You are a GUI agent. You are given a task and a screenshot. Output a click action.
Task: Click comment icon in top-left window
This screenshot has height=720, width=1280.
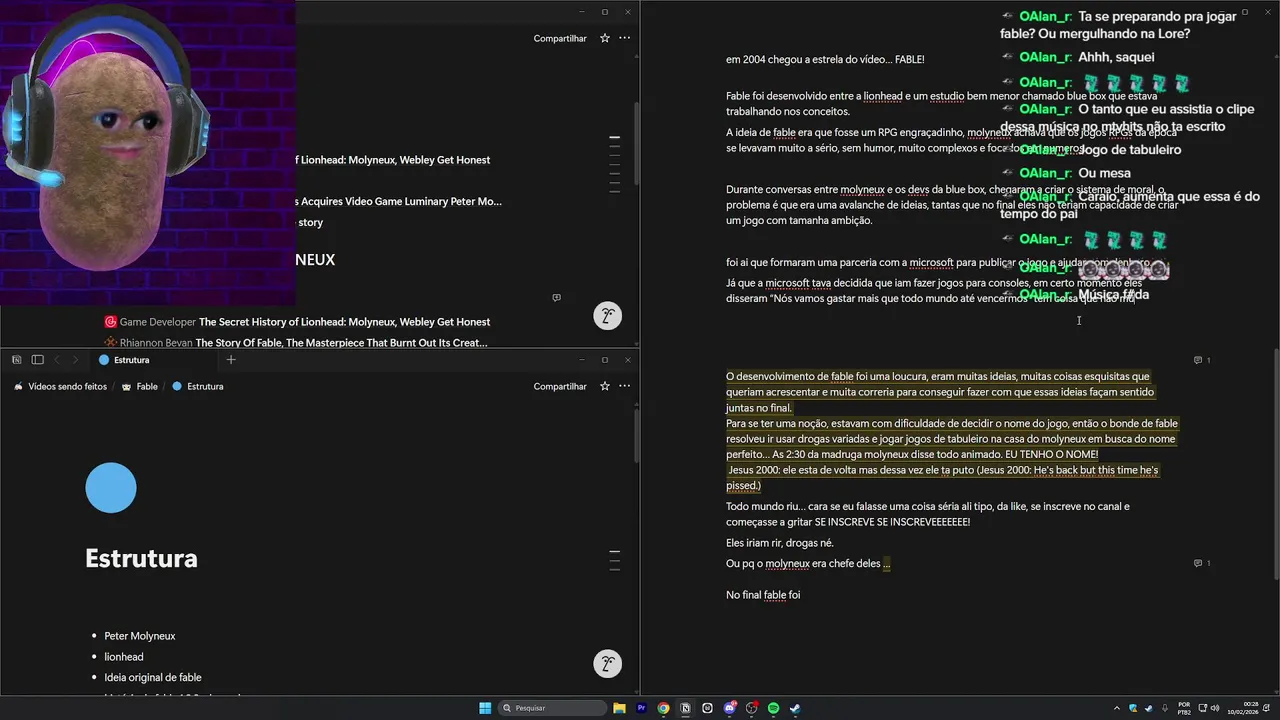click(556, 297)
